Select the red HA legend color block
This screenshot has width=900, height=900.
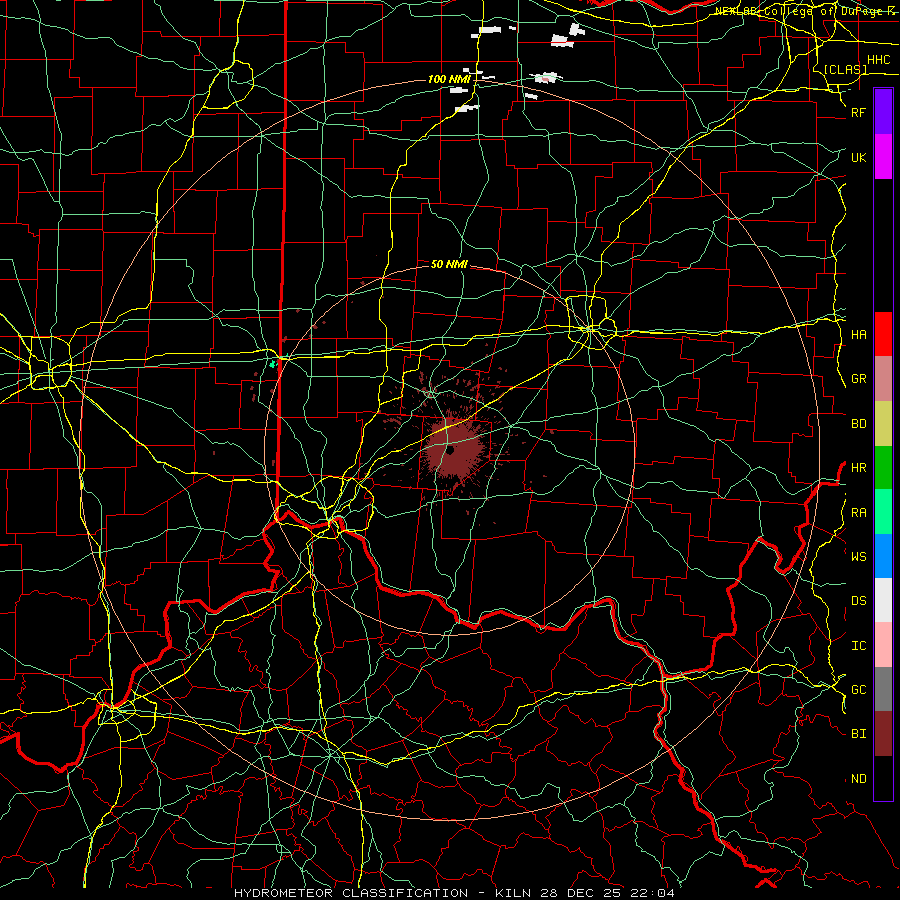coord(883,334)
